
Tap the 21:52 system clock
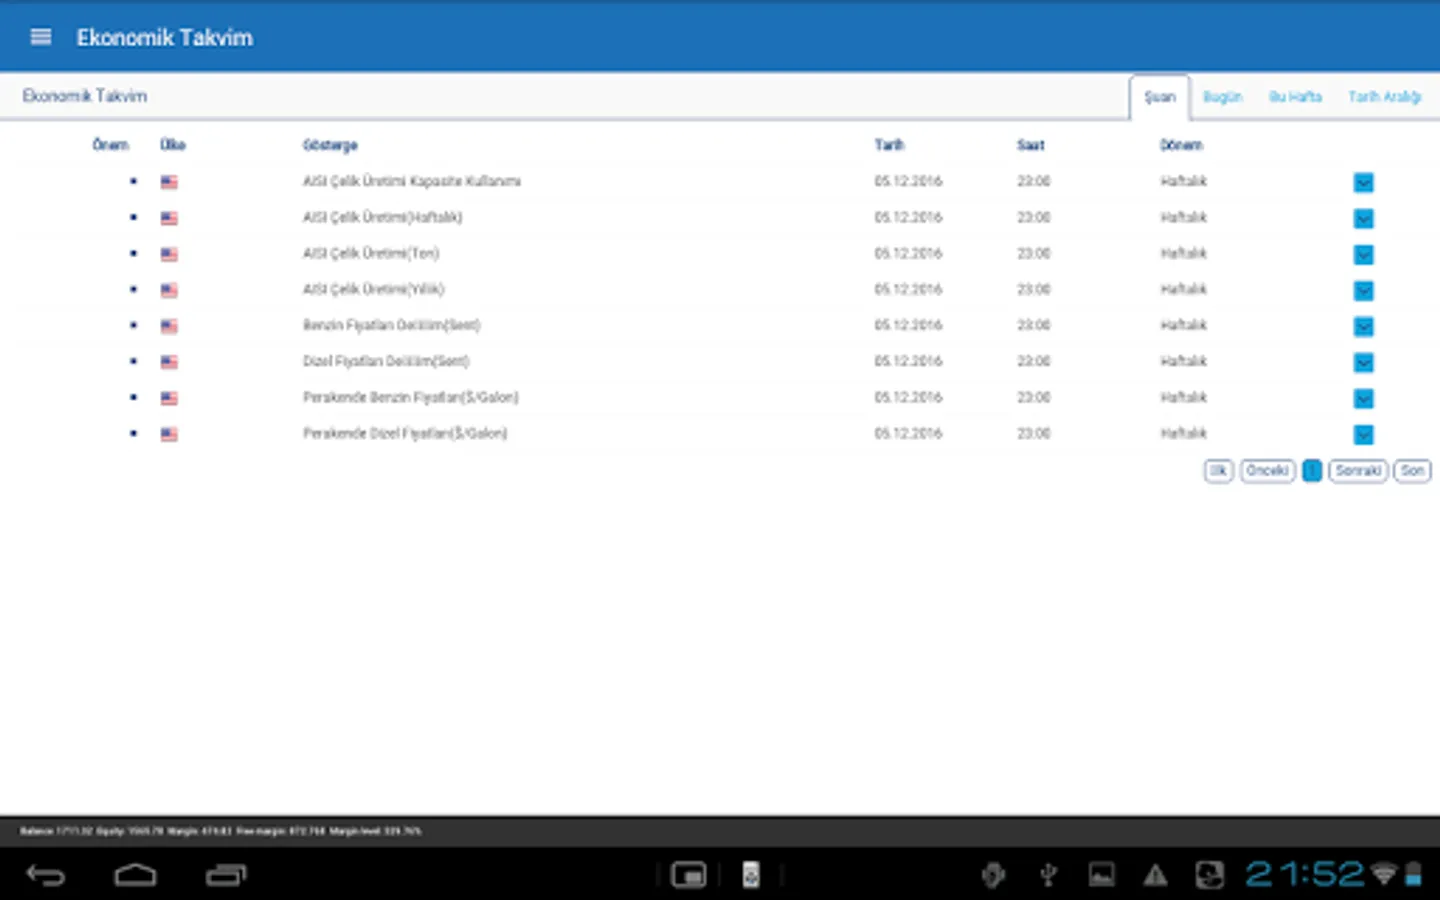coord(1304,875)
